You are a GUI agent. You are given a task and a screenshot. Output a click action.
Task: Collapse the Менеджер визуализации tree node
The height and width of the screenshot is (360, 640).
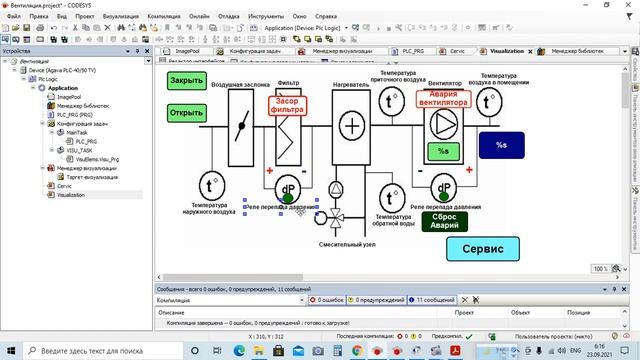click(42, 168)
